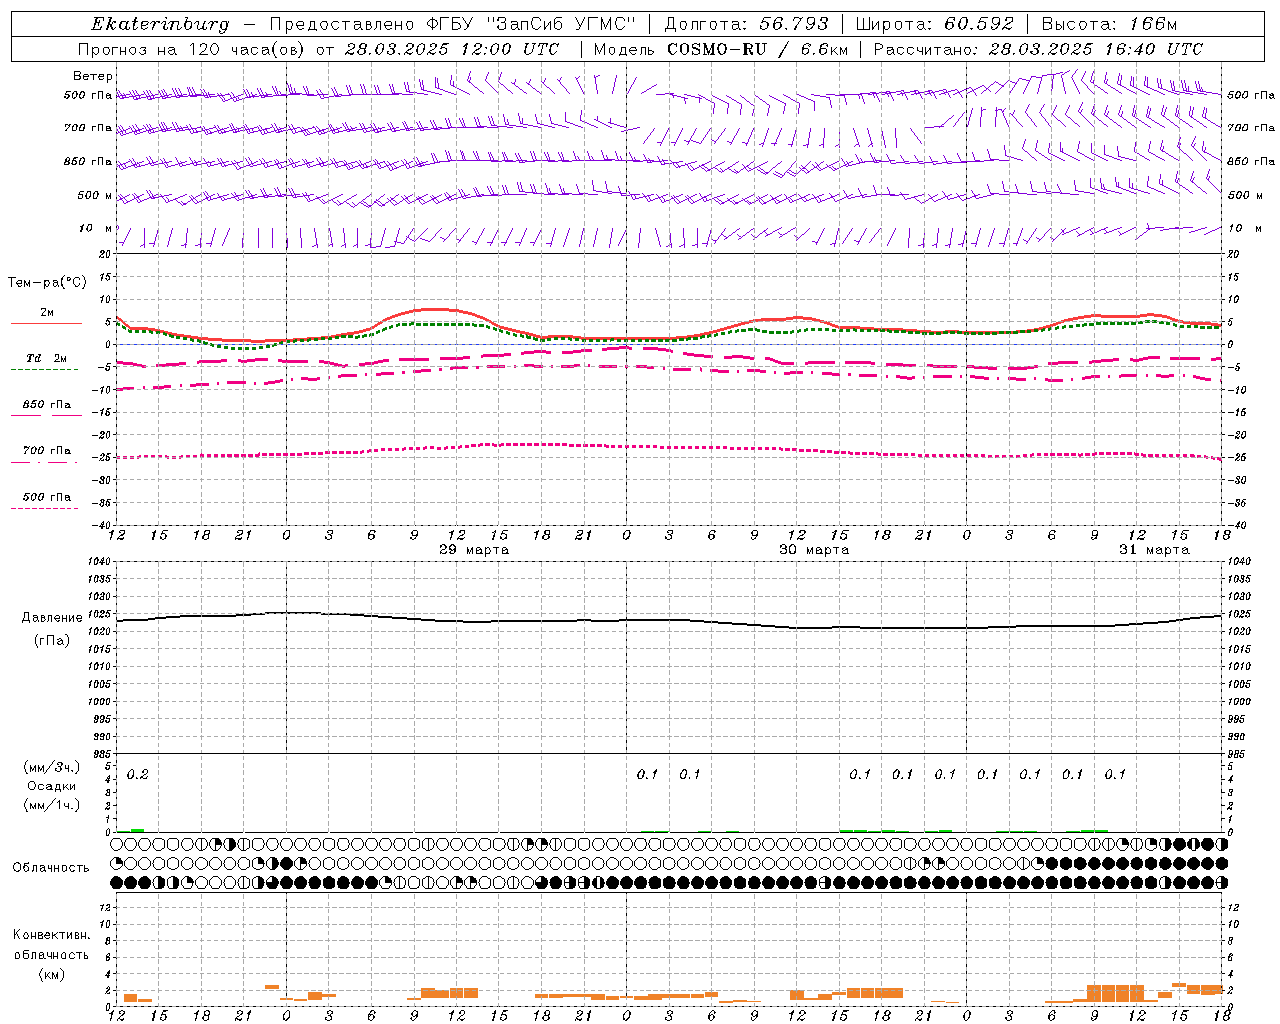Click the latitude value 60.592
The height and width of the screenshot is (1024, 1280).
979,24
